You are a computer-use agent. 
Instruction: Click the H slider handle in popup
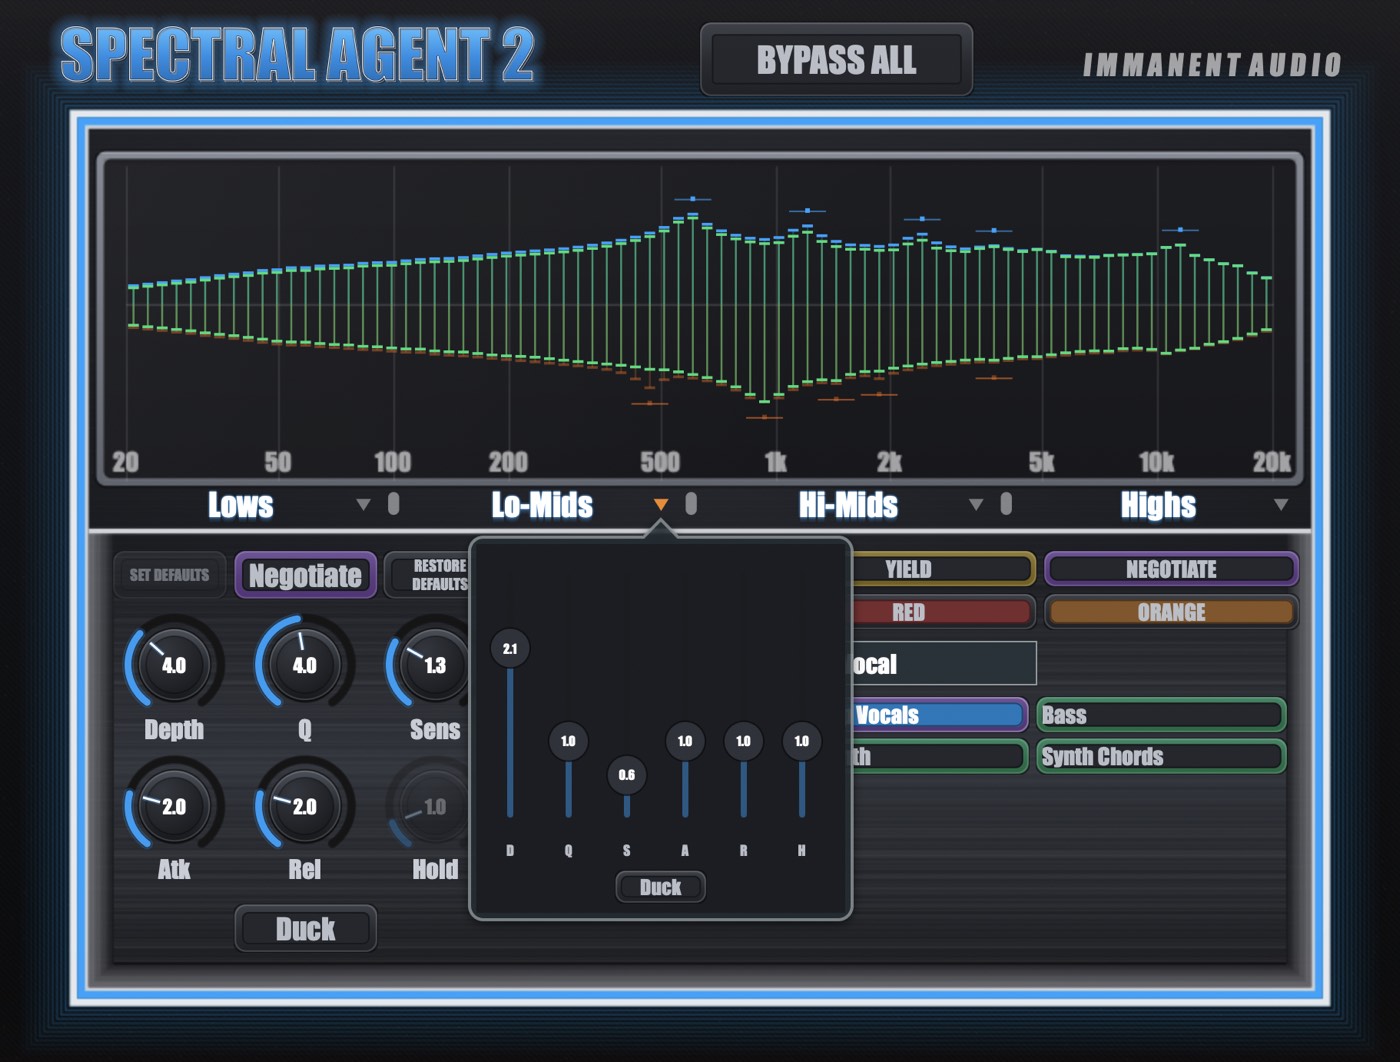point(802,741)
